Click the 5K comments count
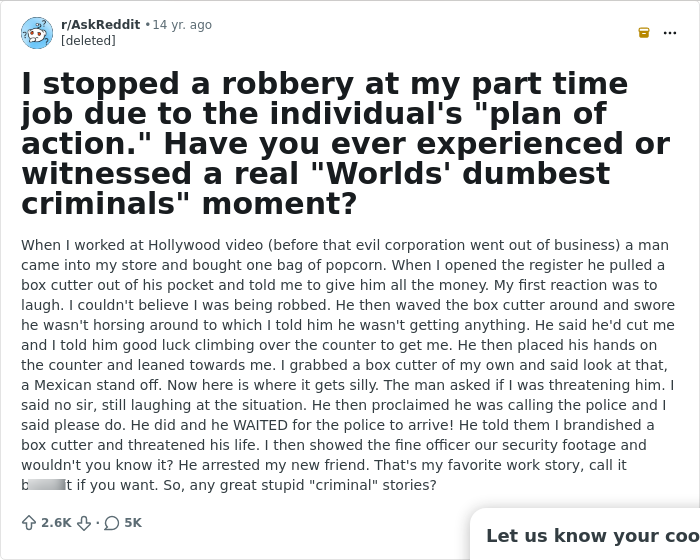Image resolution: width=700 pixels, height=560 pixels. click(x=133, y=523)
